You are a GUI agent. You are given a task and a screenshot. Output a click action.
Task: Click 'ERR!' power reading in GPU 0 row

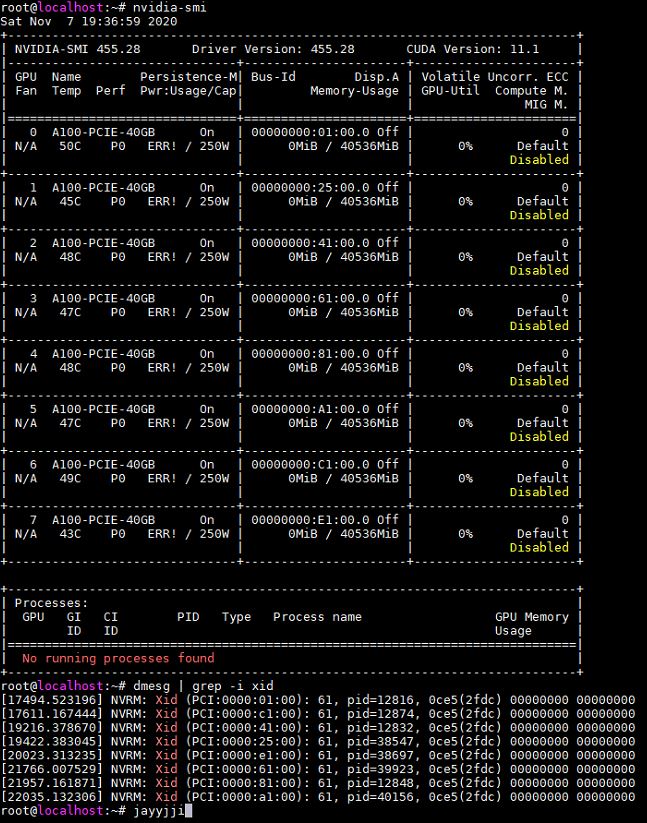(162, 146)
